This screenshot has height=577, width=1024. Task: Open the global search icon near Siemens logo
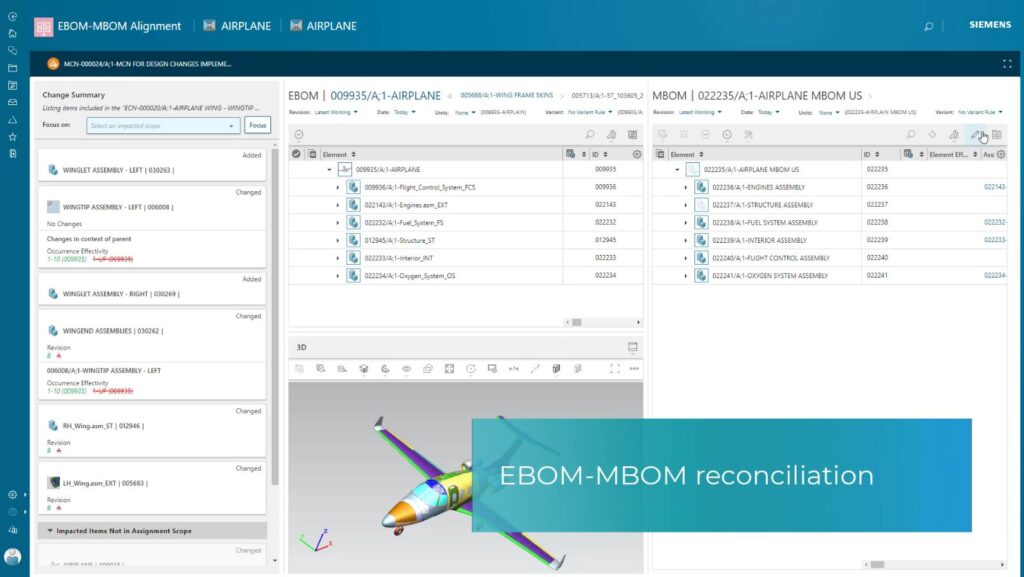[928, 26]
